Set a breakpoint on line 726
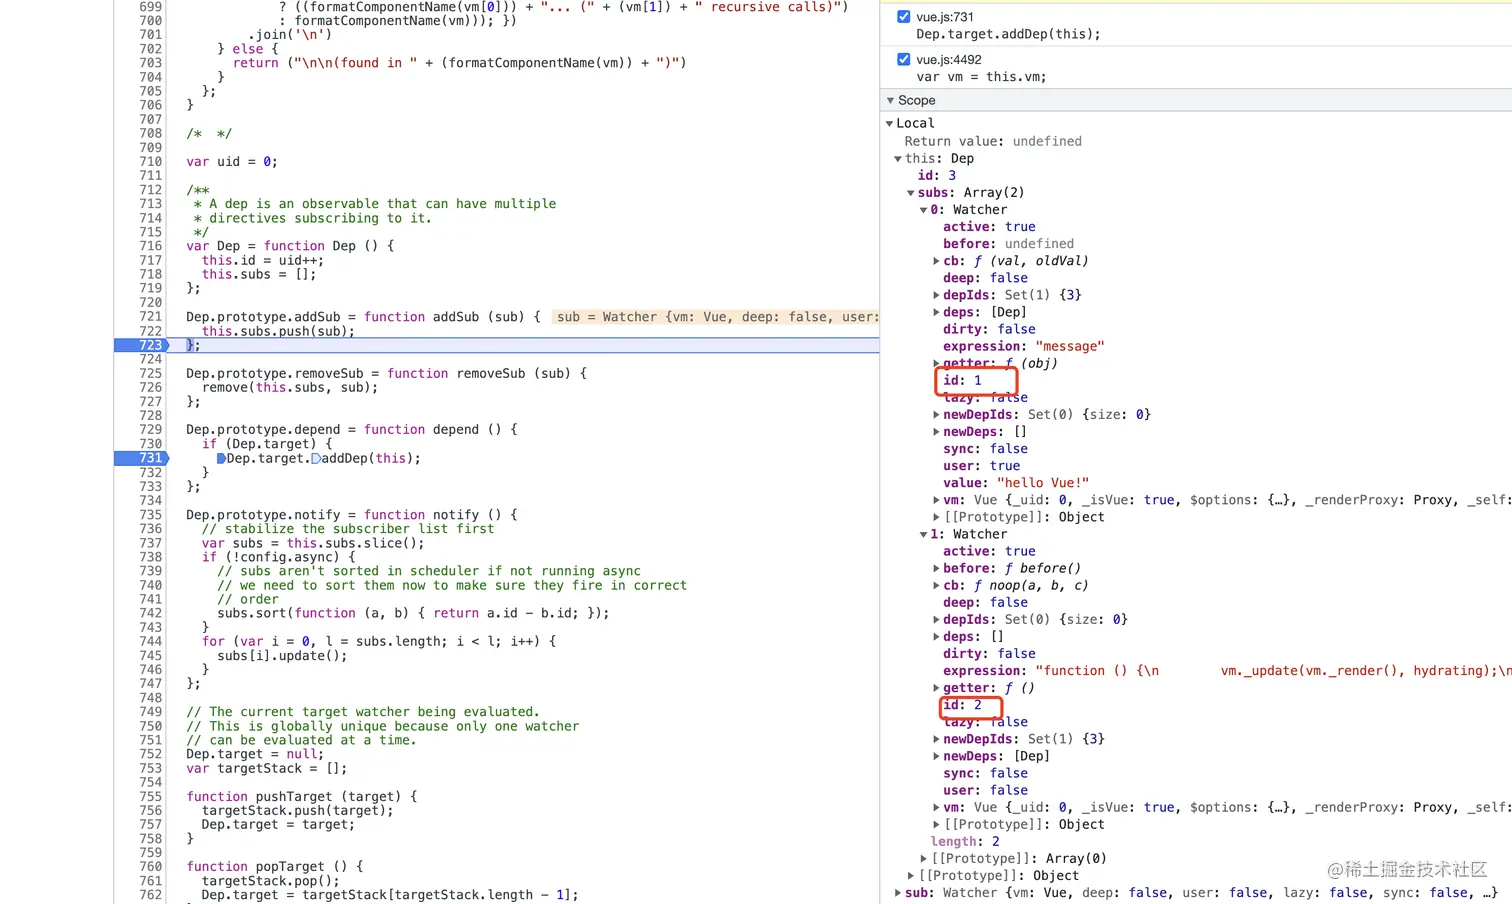Screen dimensions: 1512x904 point(150,387)
